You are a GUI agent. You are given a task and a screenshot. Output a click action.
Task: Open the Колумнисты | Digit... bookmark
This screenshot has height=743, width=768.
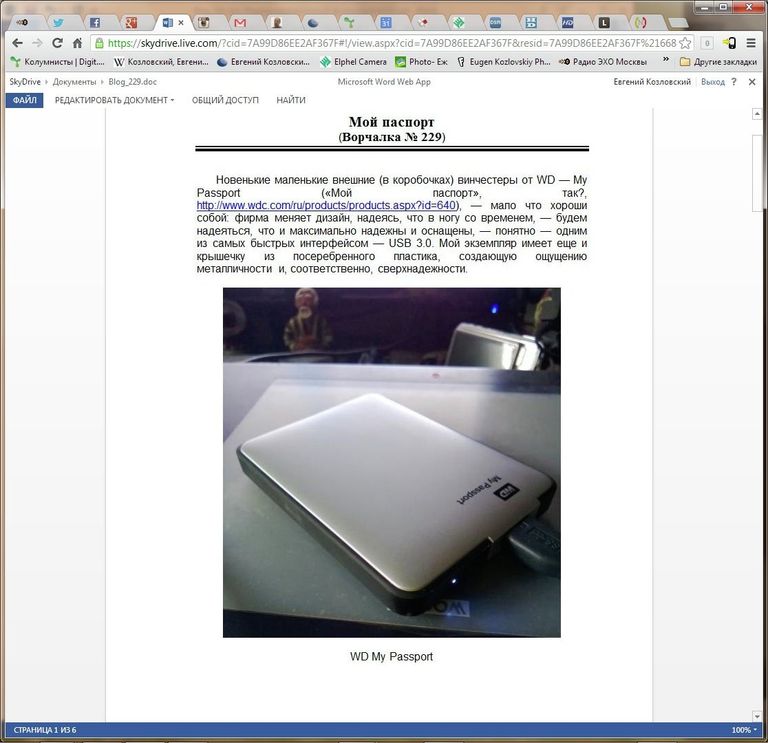pos(58,62)
